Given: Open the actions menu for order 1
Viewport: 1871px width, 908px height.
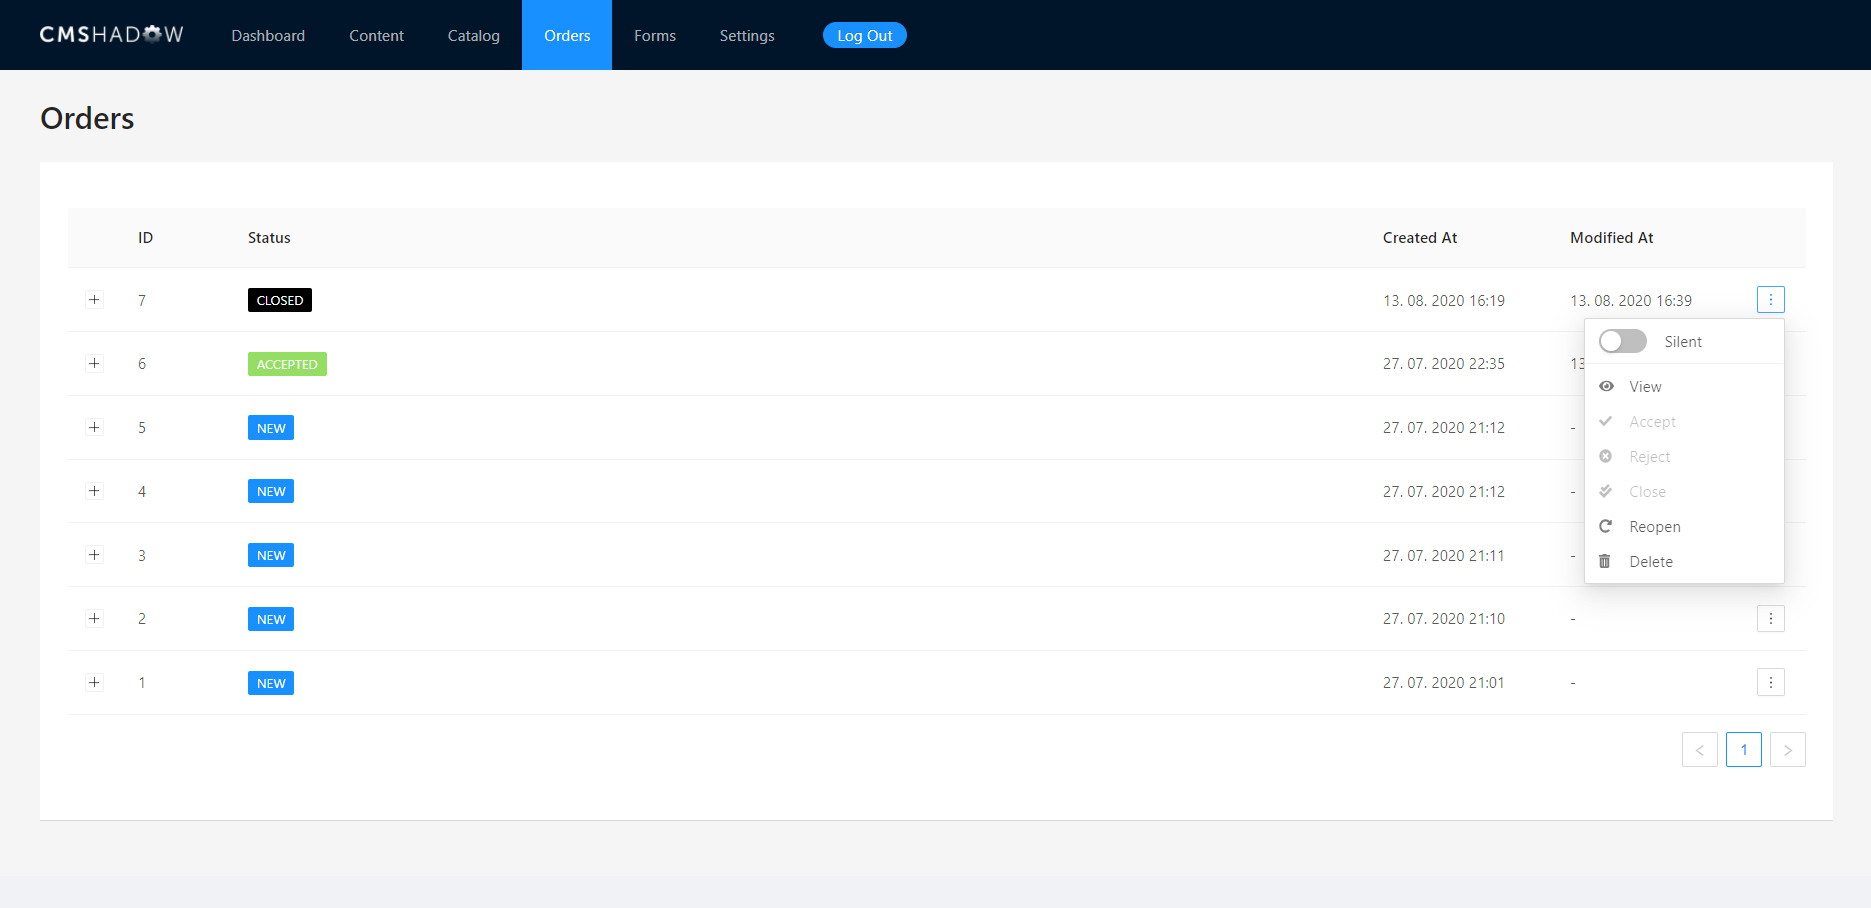Looking at the screenshot, I should [x=1770, y=682].
